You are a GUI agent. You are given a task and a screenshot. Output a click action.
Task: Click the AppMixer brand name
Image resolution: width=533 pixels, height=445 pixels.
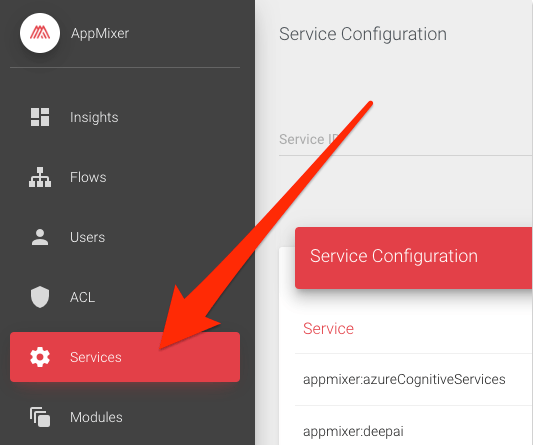coord(100,33)
